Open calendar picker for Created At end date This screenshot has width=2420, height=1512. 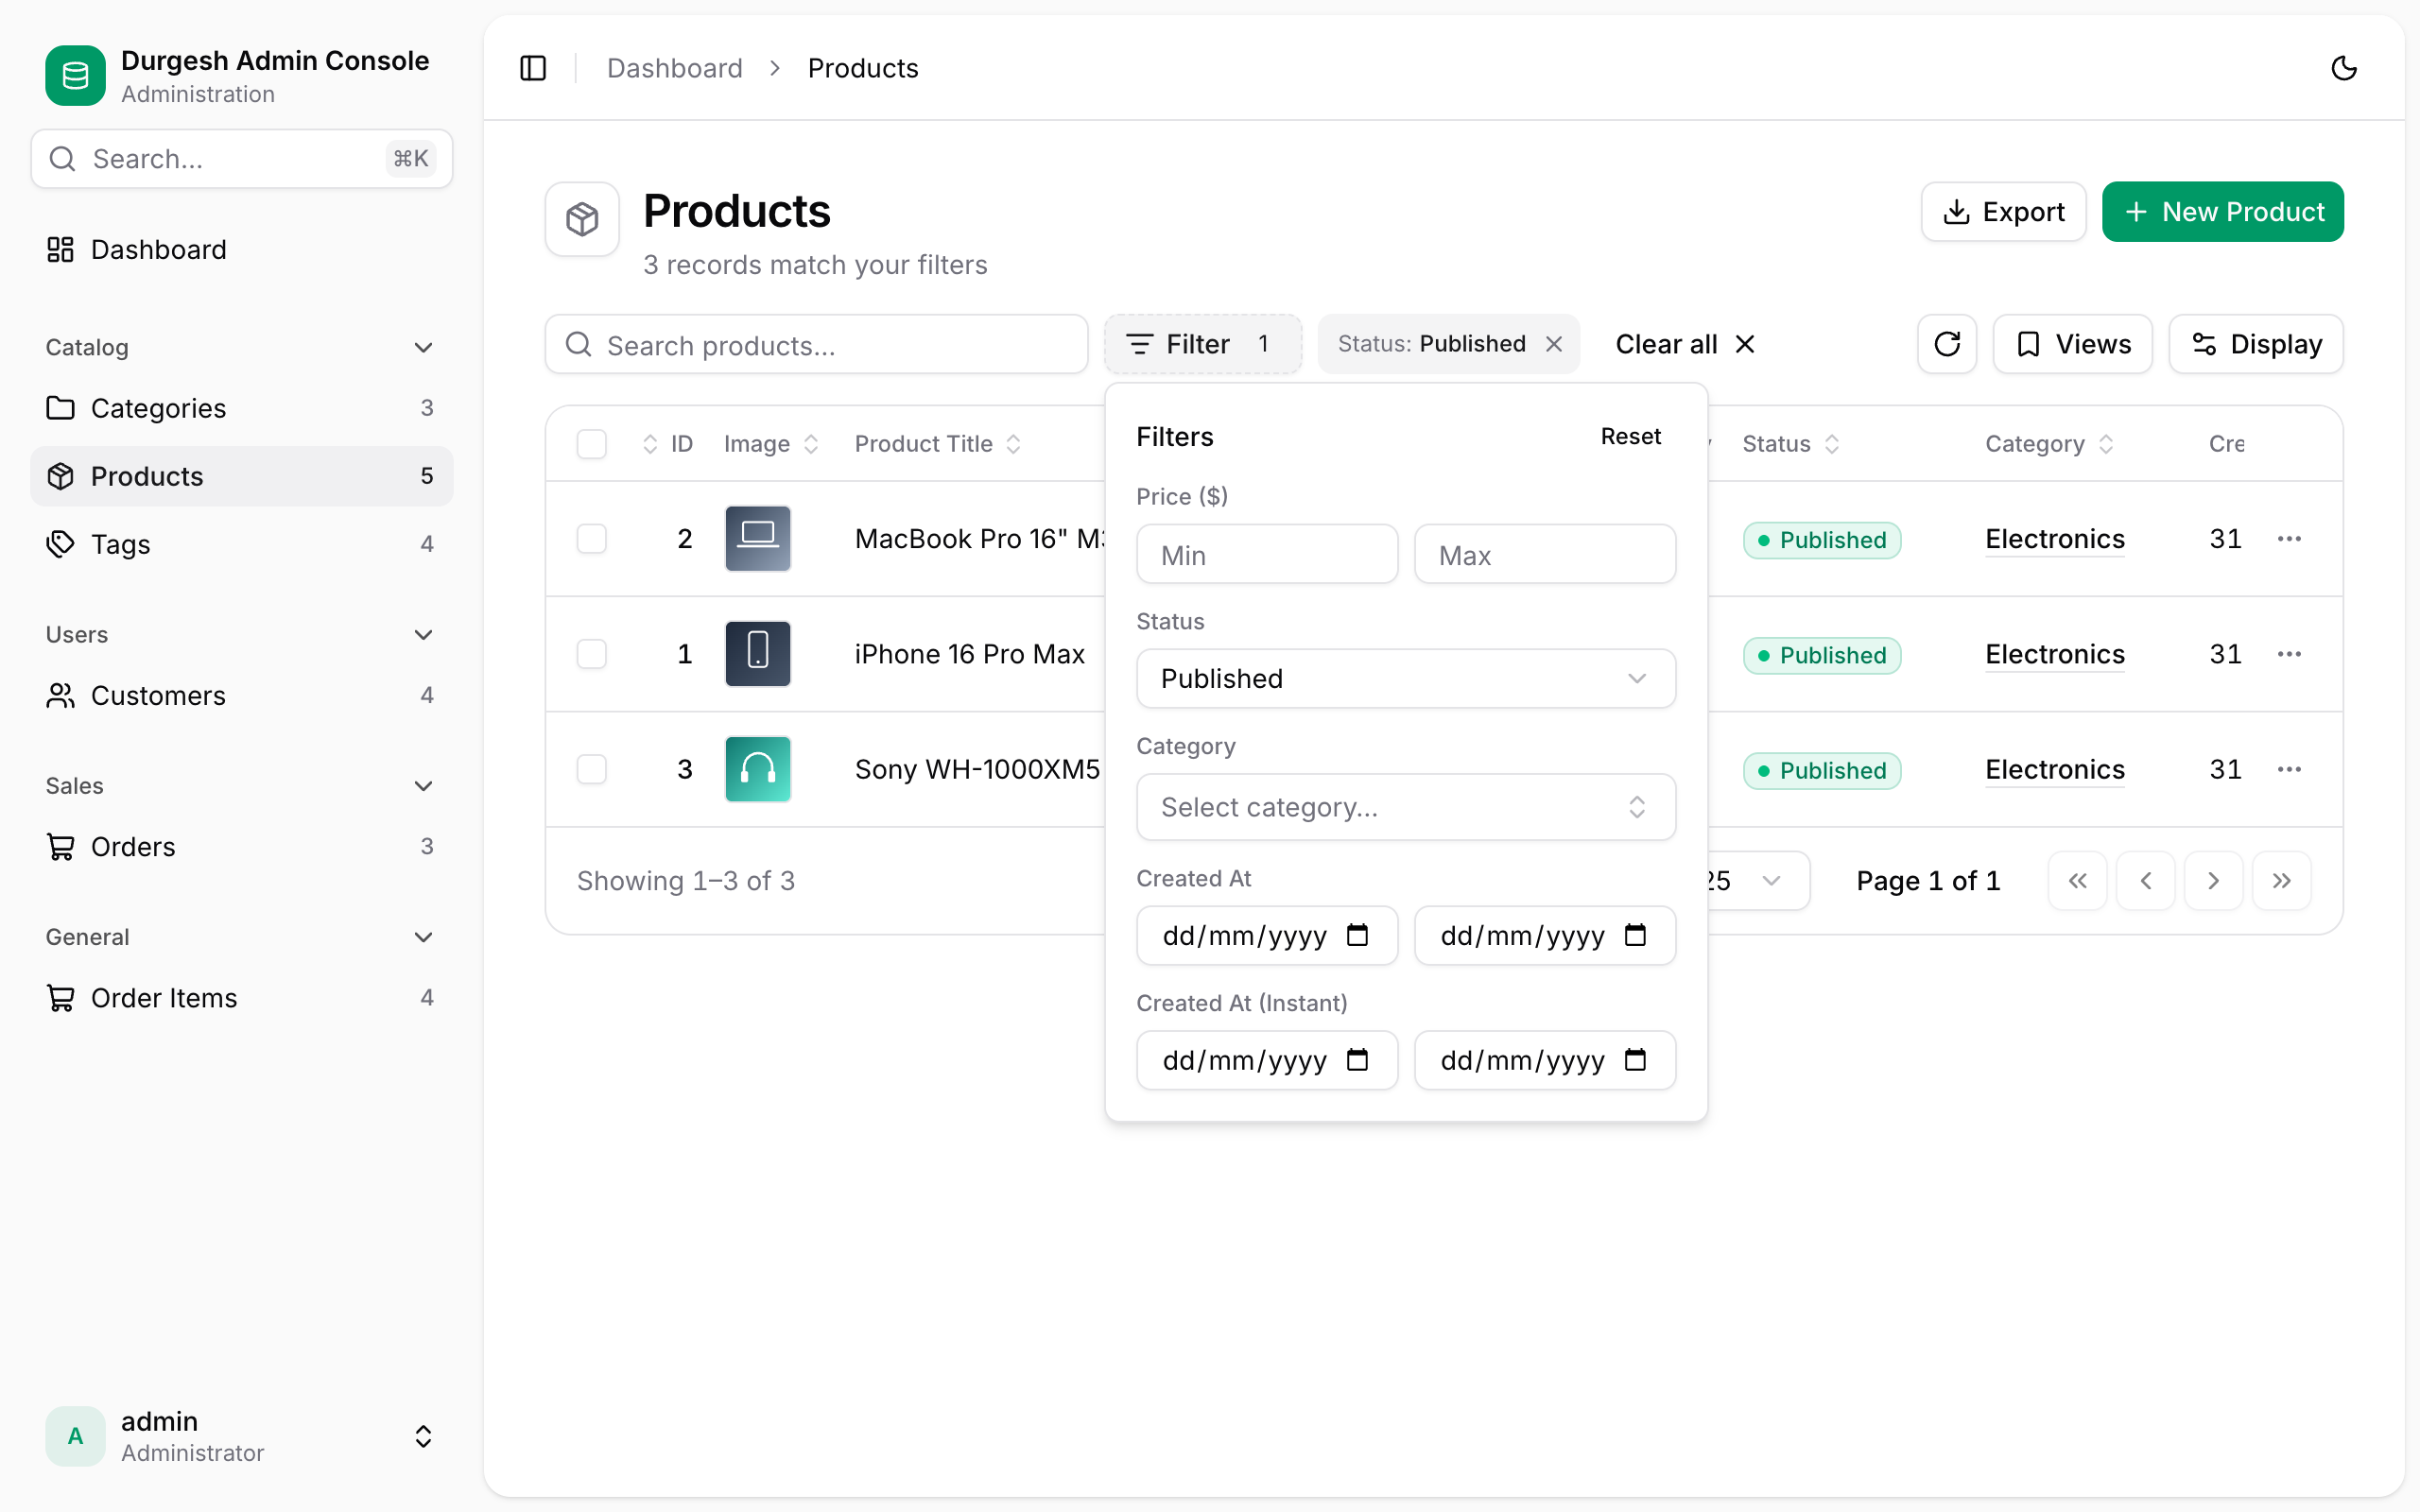point(1635,935)
